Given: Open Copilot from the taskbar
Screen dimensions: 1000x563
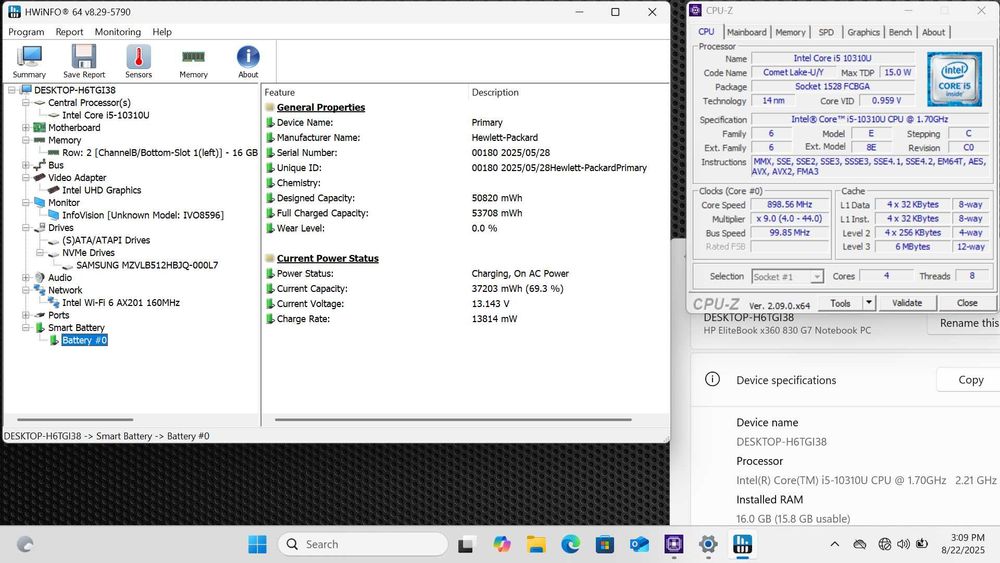Looking at the screenshot, I should click(x=502, y=545).
